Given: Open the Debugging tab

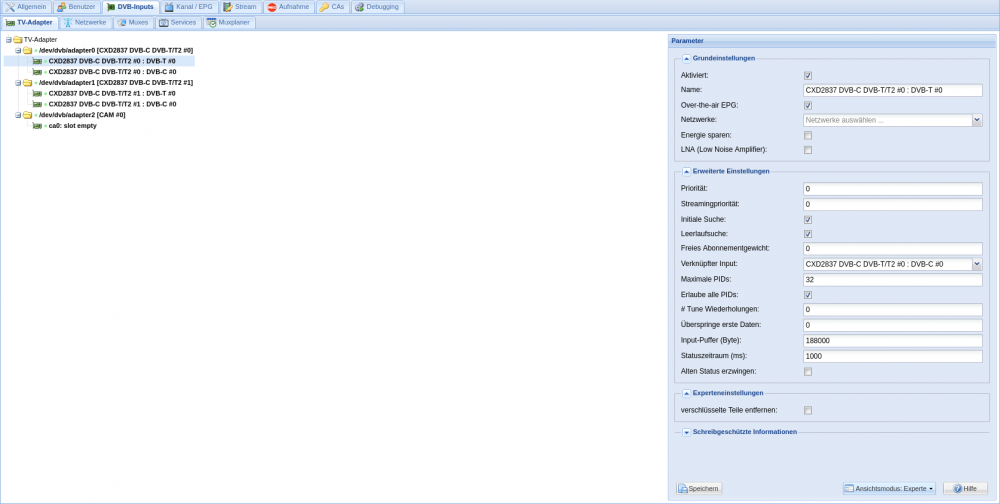Looking at the screenshot, I should (x=378, y=7).
